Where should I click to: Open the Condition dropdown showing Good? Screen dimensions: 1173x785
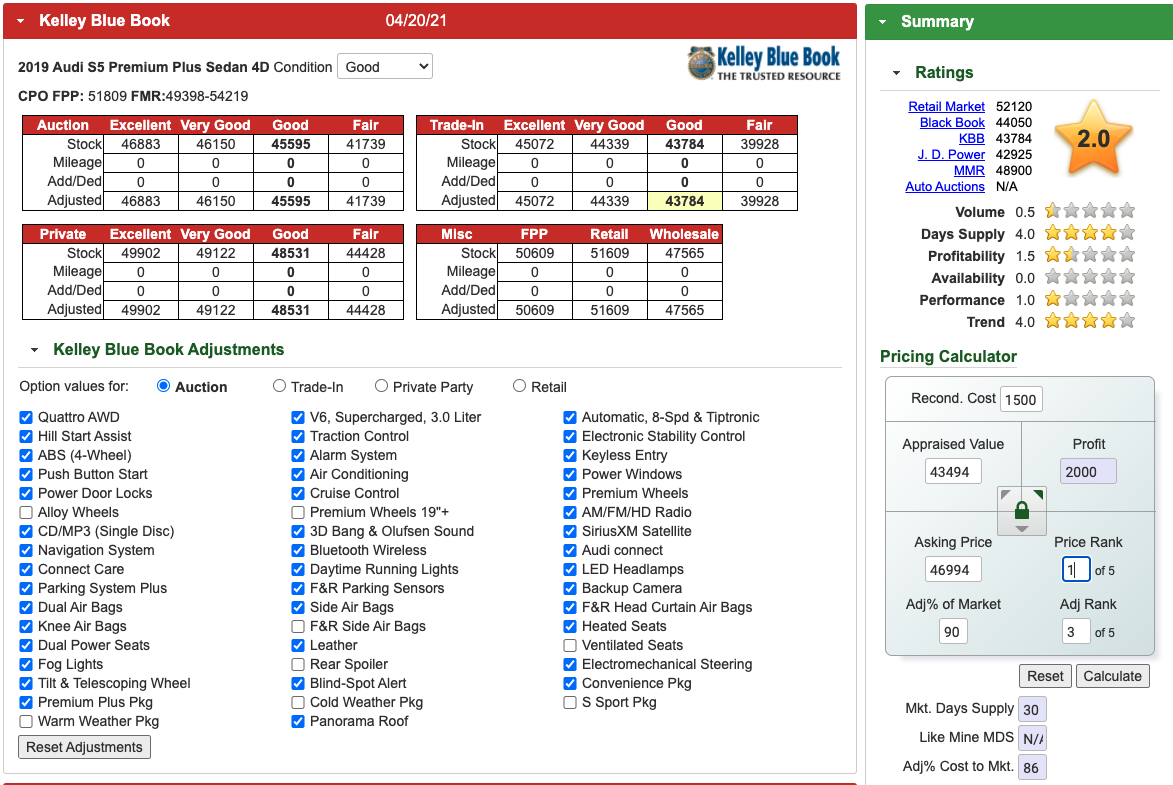point(384,65)
